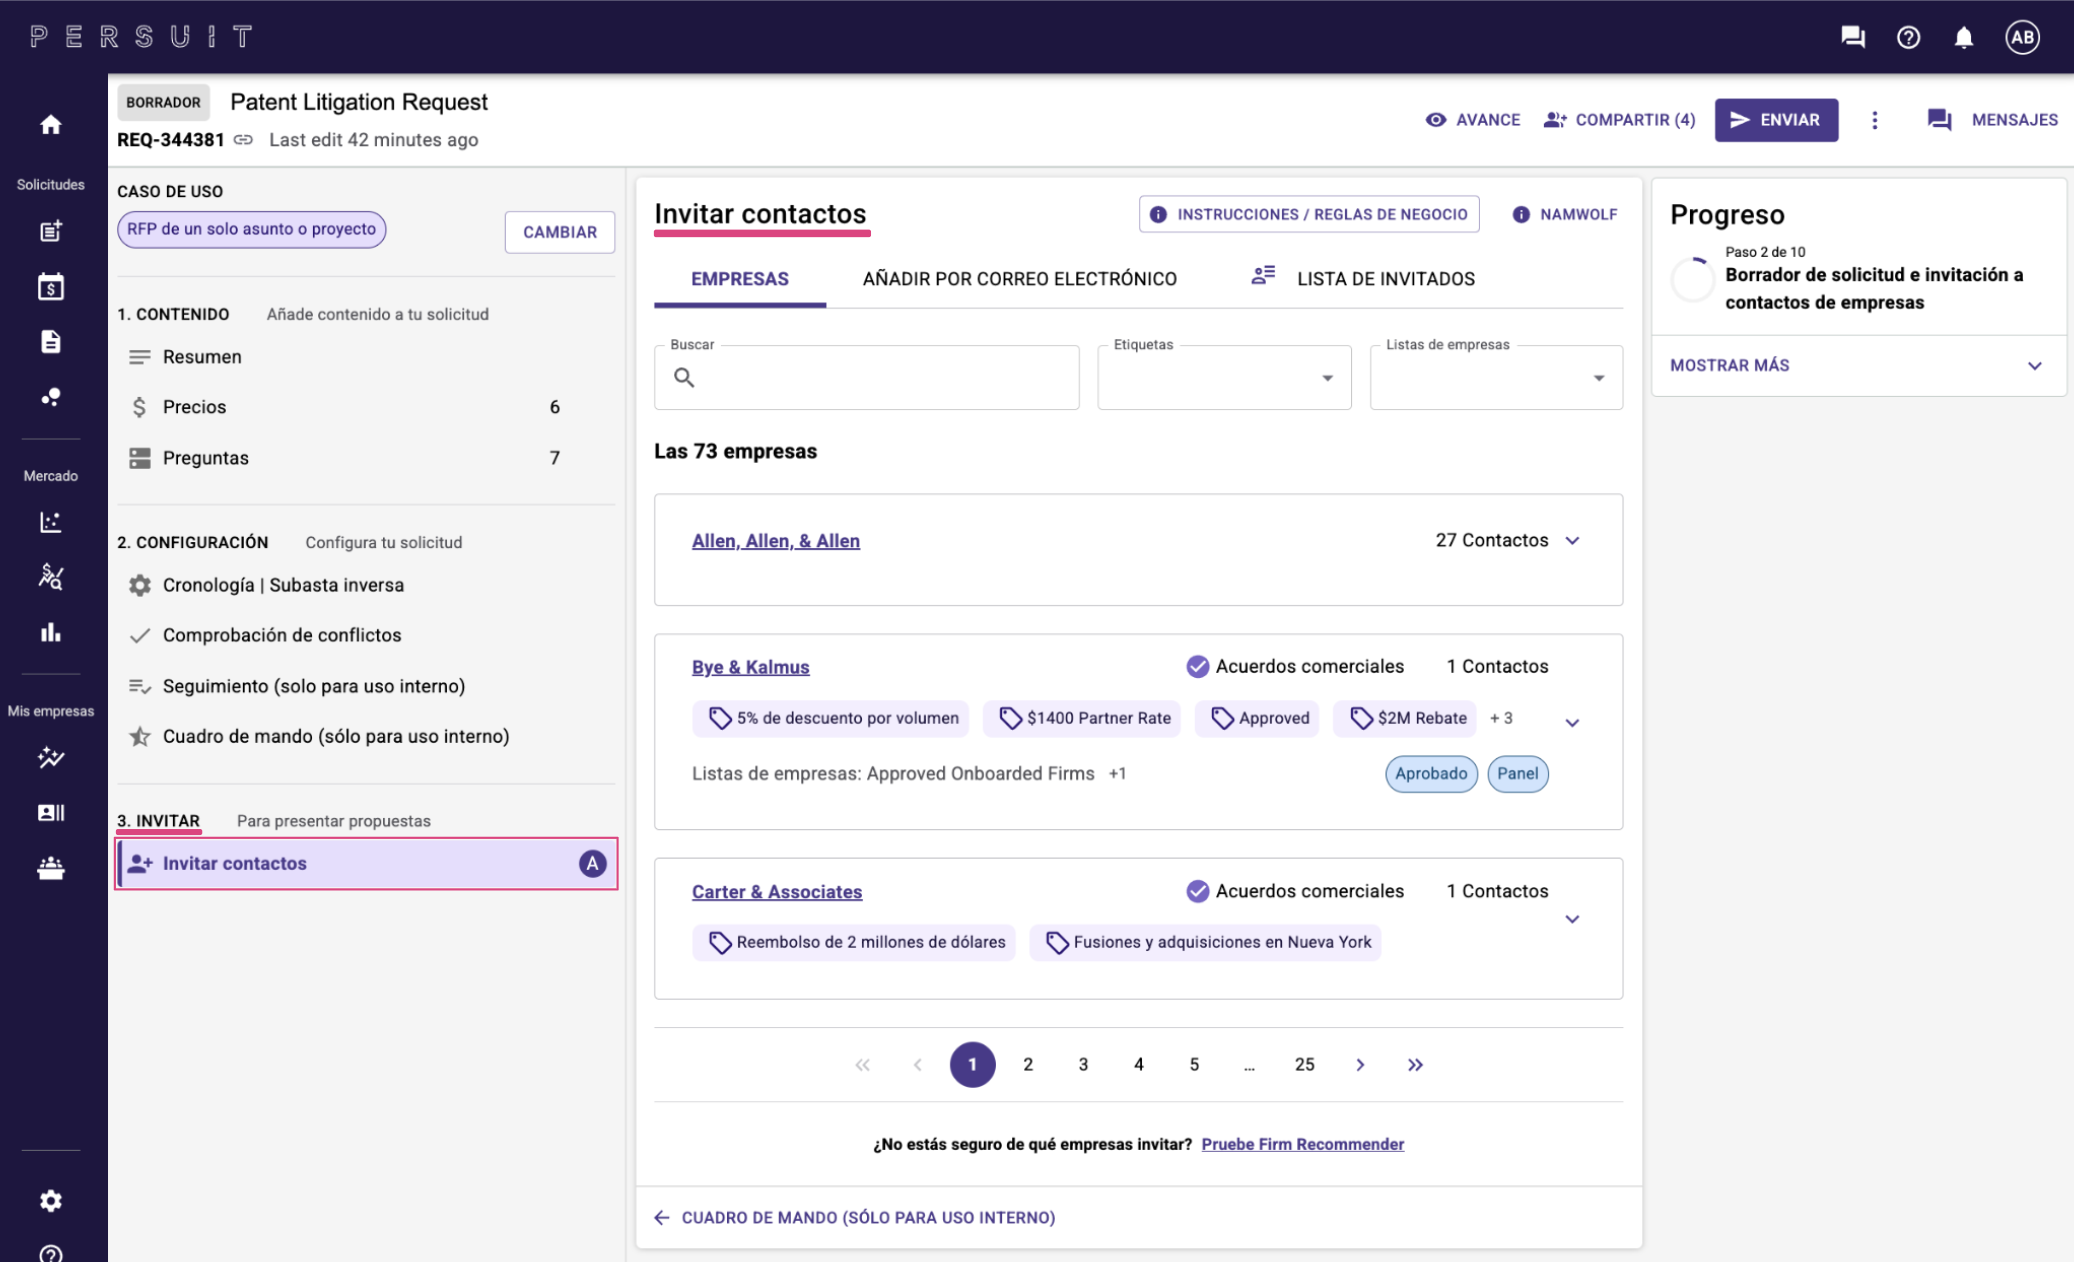Open bar chart icon under Mercado

coord(51,632)
